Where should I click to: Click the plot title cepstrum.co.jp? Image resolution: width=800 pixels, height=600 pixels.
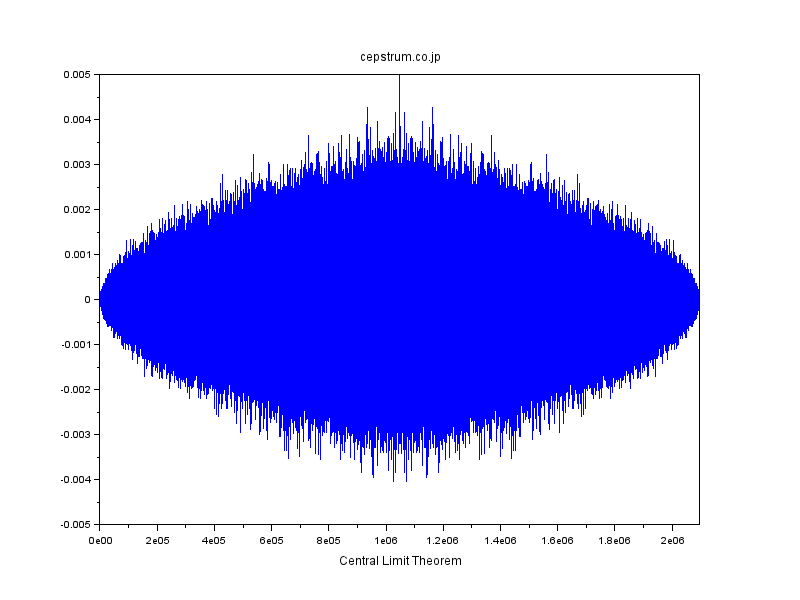click(400, 57)
